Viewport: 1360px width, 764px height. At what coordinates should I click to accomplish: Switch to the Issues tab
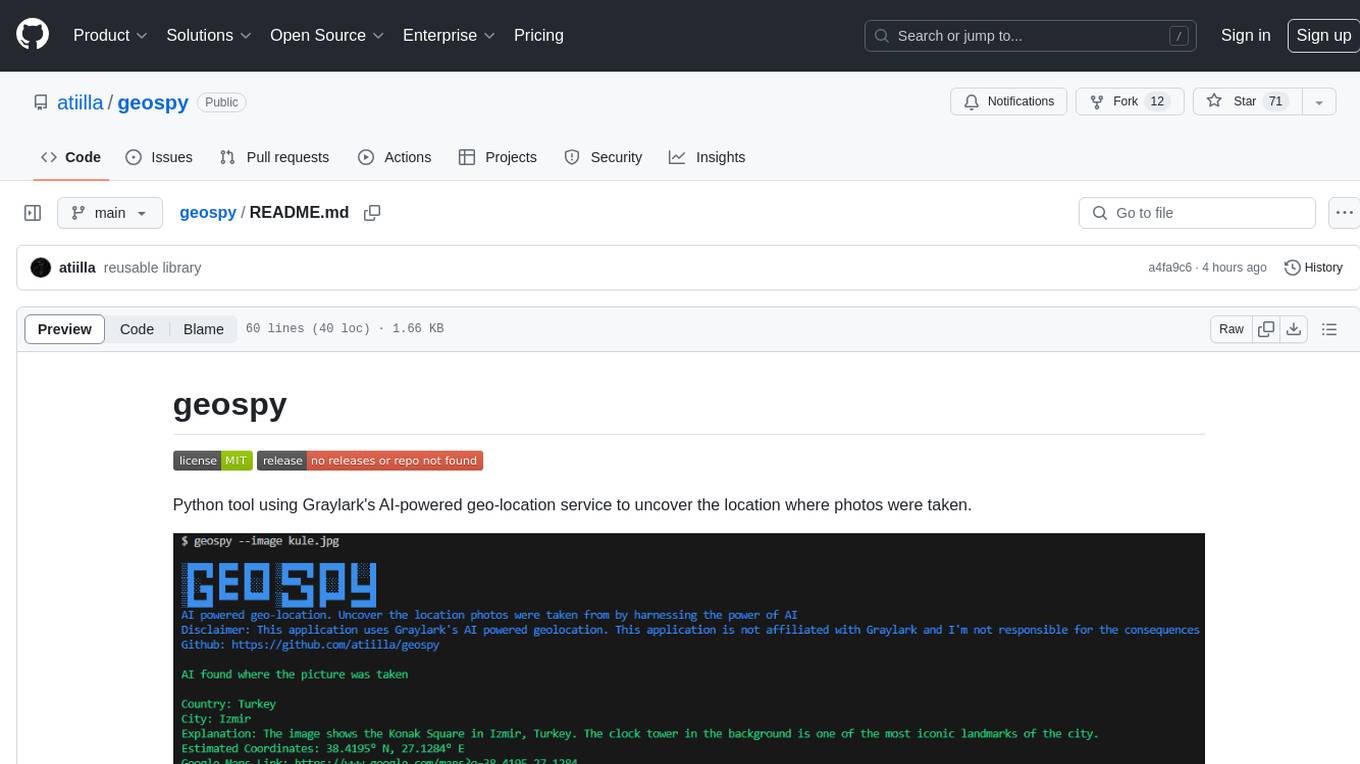(x=159, y=157)
